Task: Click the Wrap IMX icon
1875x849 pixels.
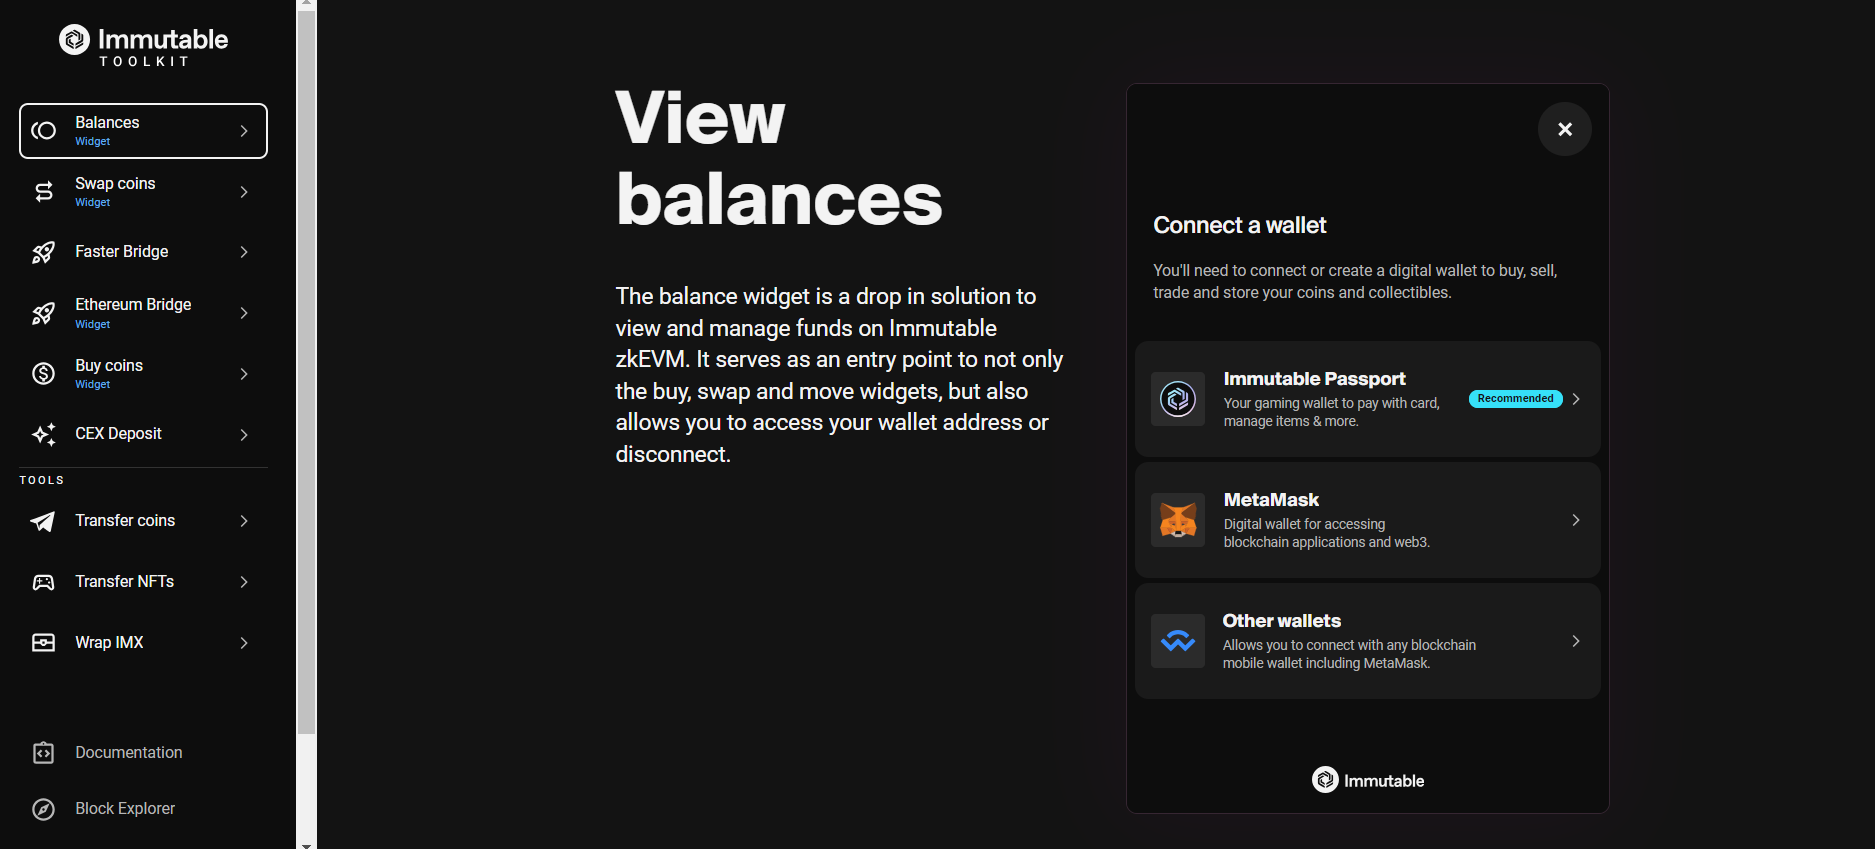Action: tap(44, 643)
